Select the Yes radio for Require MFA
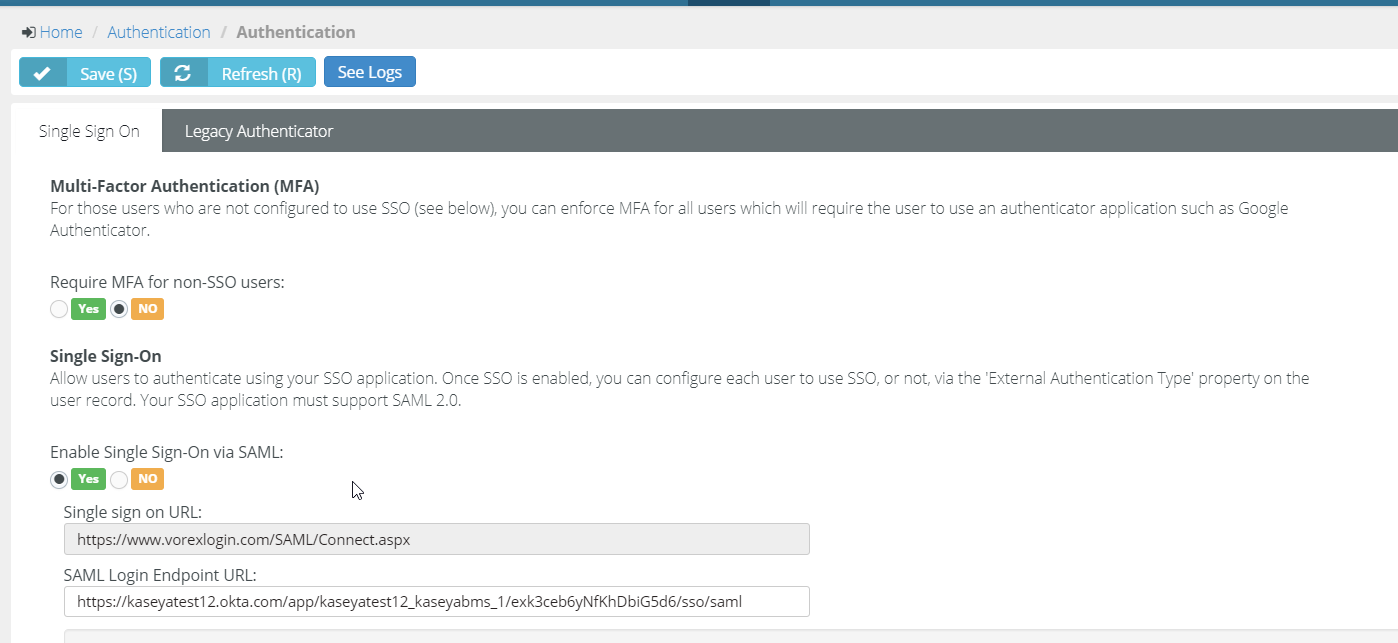 (x=59, y=309)
